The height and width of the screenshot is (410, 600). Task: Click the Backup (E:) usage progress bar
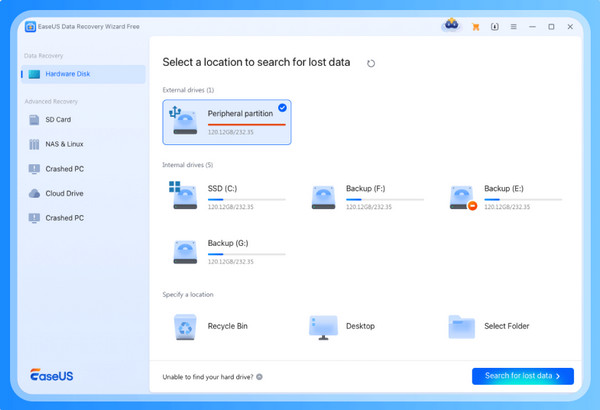523,199
